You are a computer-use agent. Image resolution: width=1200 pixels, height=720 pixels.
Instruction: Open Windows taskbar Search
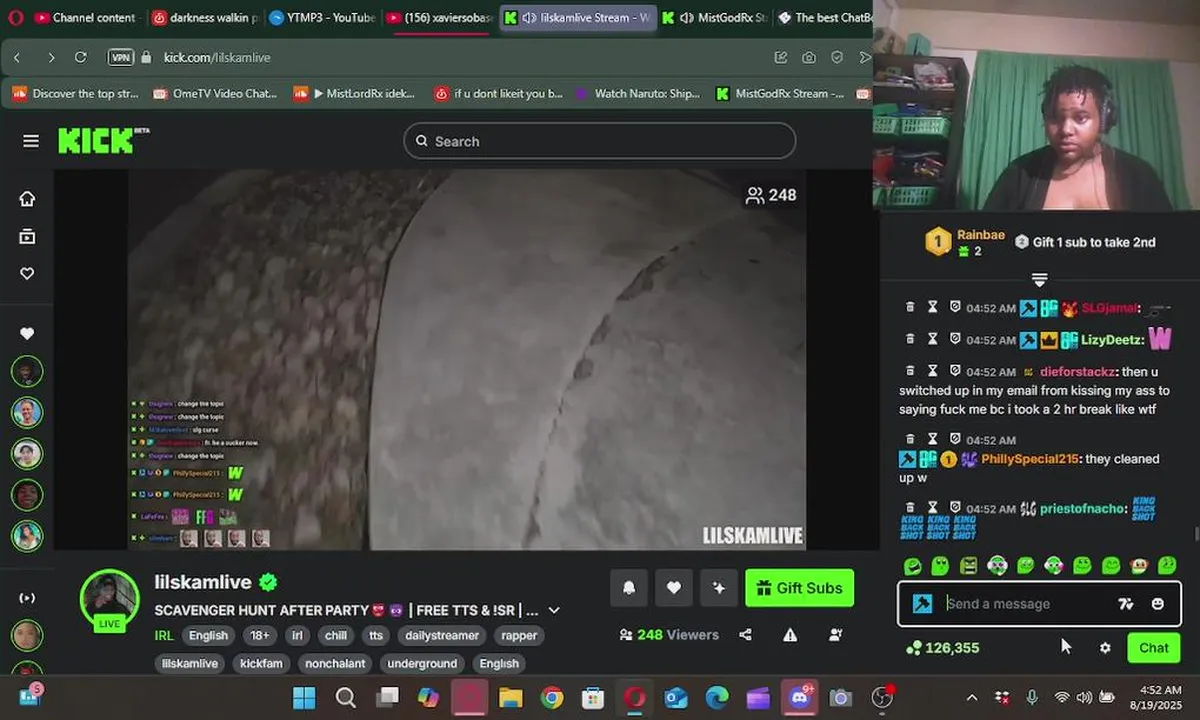tap(345, 697)
